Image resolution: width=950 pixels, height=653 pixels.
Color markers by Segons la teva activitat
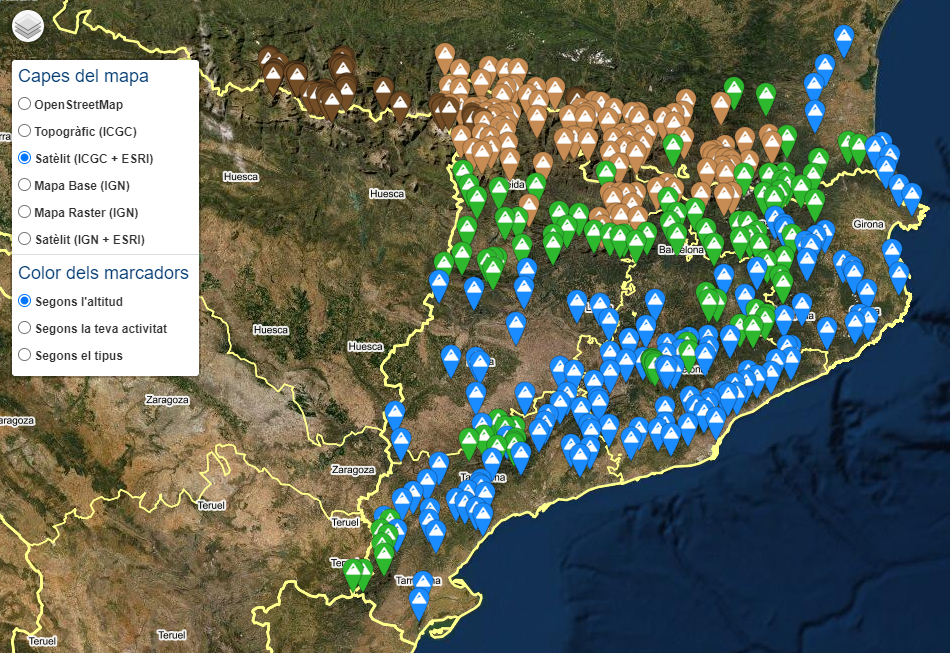pyautogui.click(x=23, y=328)
